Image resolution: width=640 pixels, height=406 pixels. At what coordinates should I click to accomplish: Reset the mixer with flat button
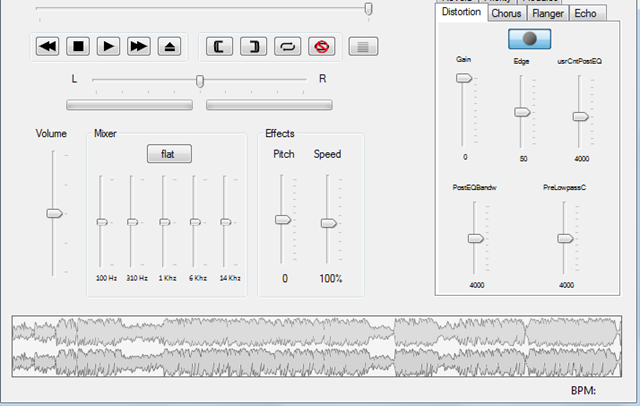[169, 154]
